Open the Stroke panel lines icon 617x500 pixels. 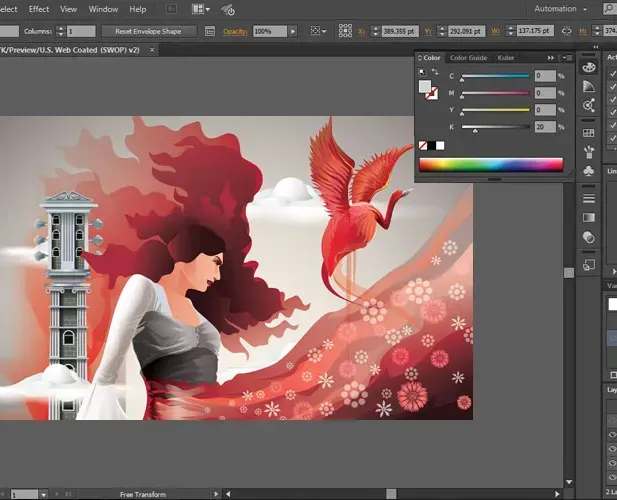[x=589, y=199]
